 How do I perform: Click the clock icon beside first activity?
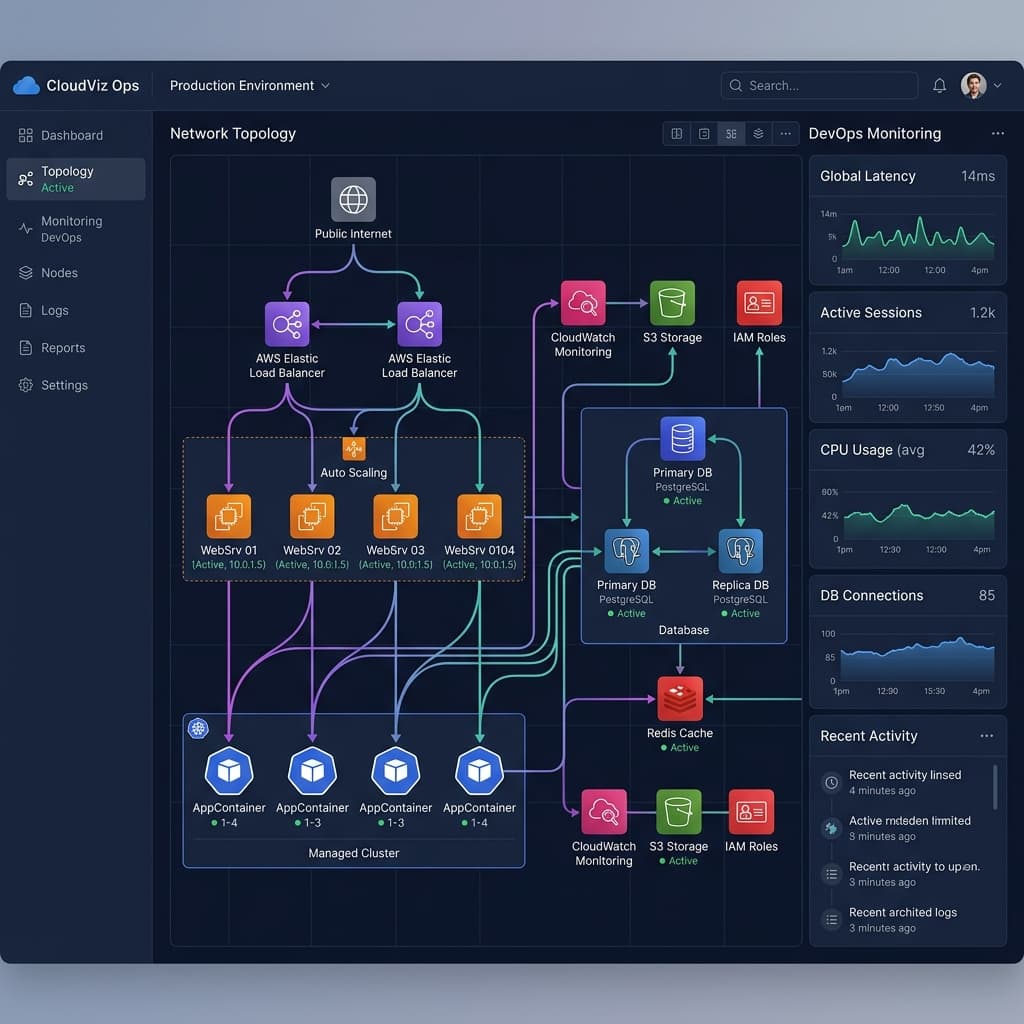(831, 782)
